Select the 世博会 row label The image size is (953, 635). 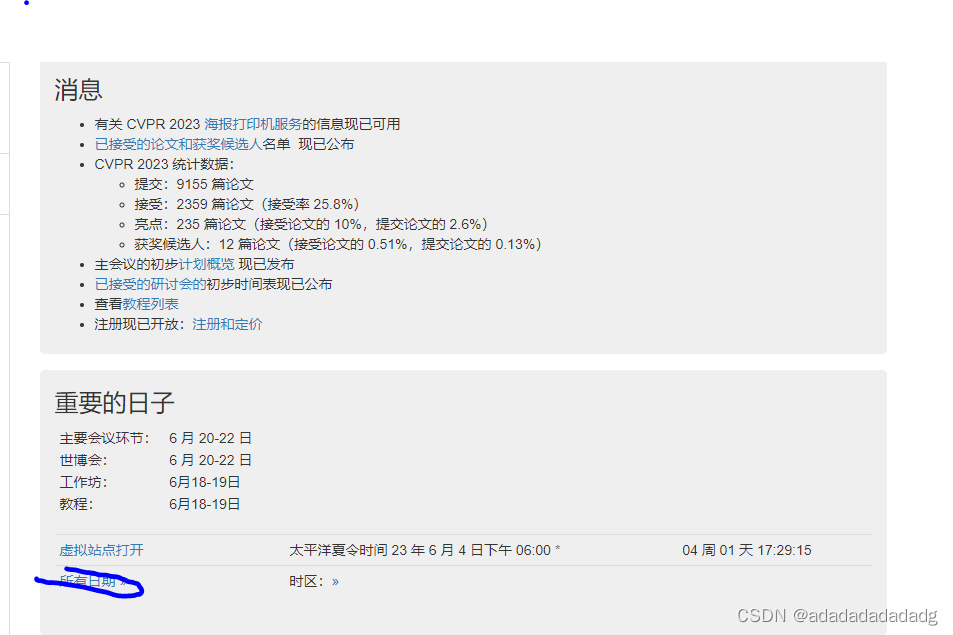(83, 460)
